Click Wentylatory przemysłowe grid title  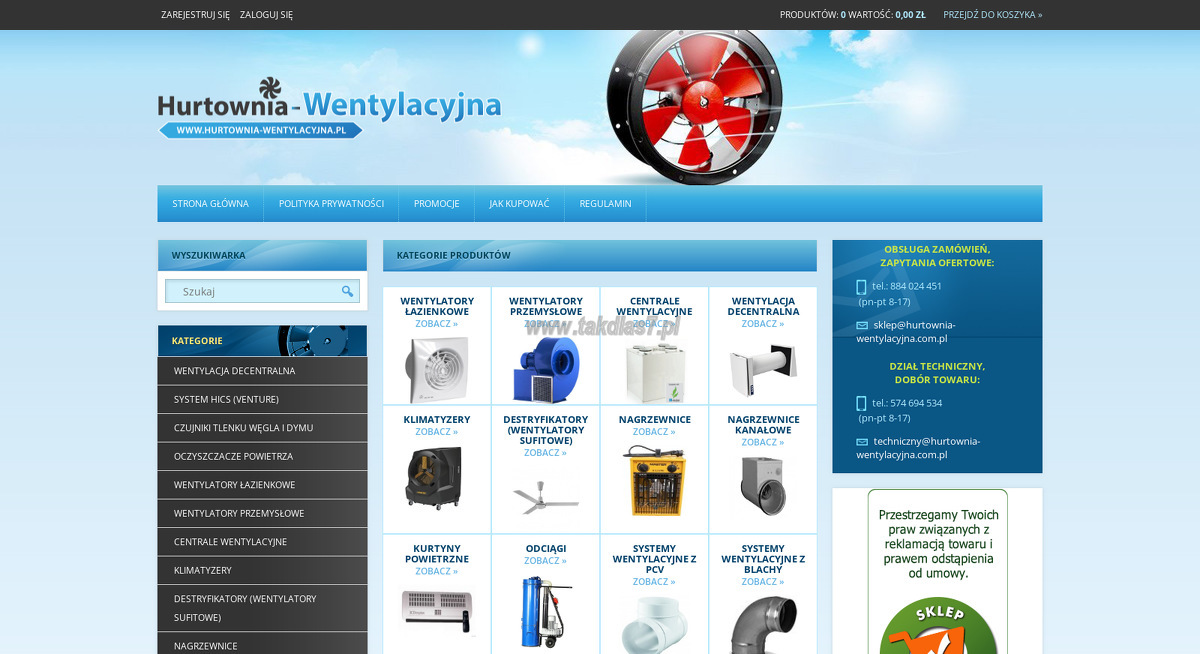(546, 306)
